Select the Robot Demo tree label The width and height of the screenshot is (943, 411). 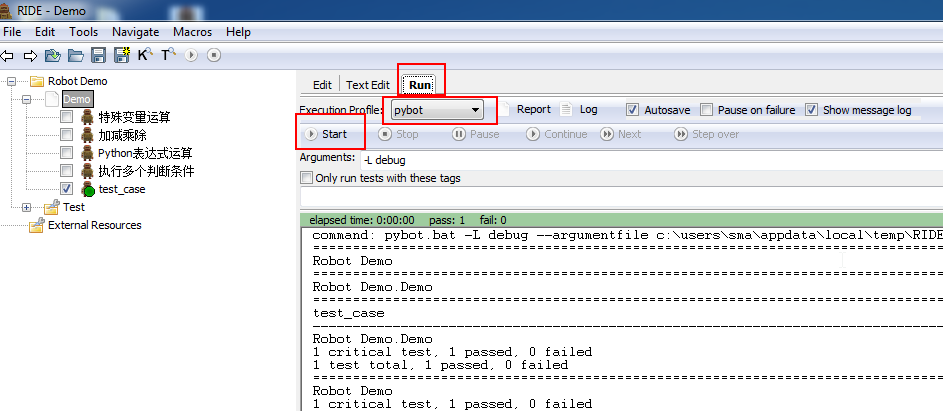coord(78,81)
